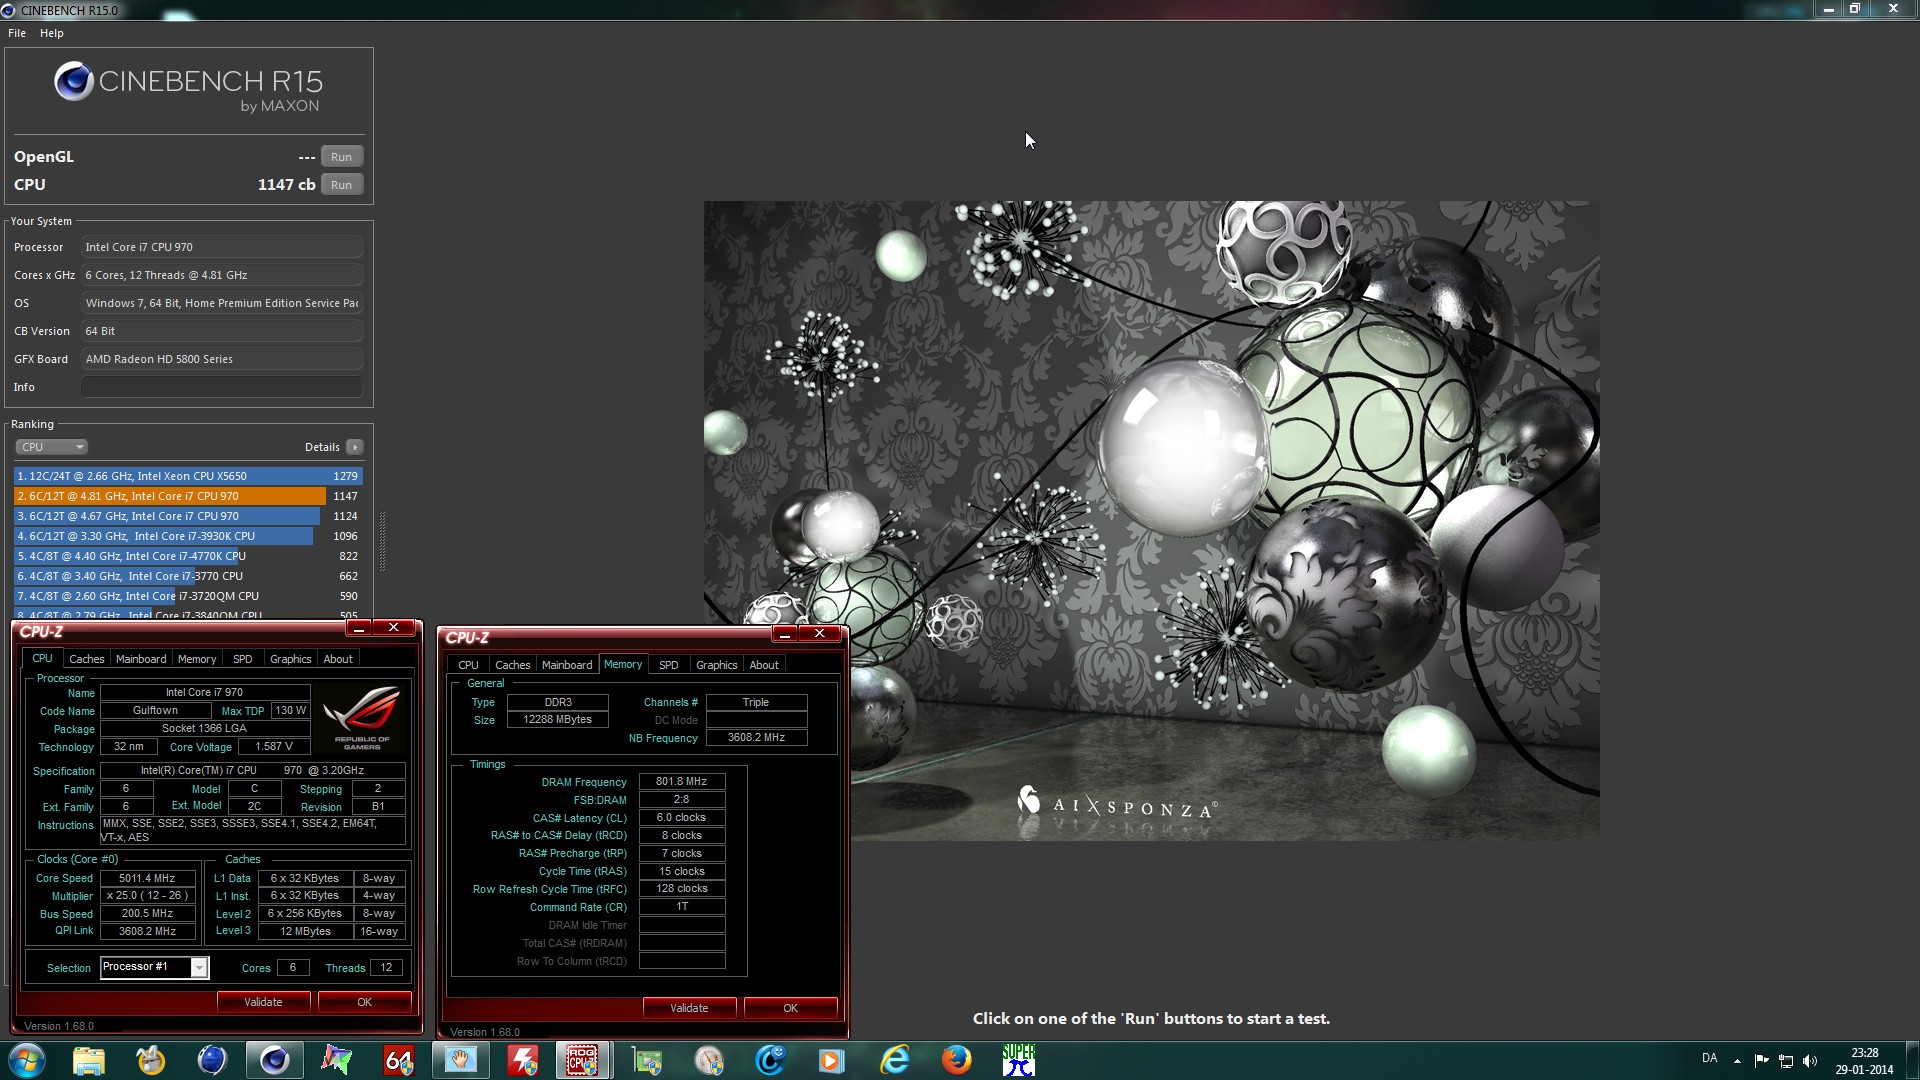Select the i7-3930K ranking row
1920x1080 pixels.
188,536
